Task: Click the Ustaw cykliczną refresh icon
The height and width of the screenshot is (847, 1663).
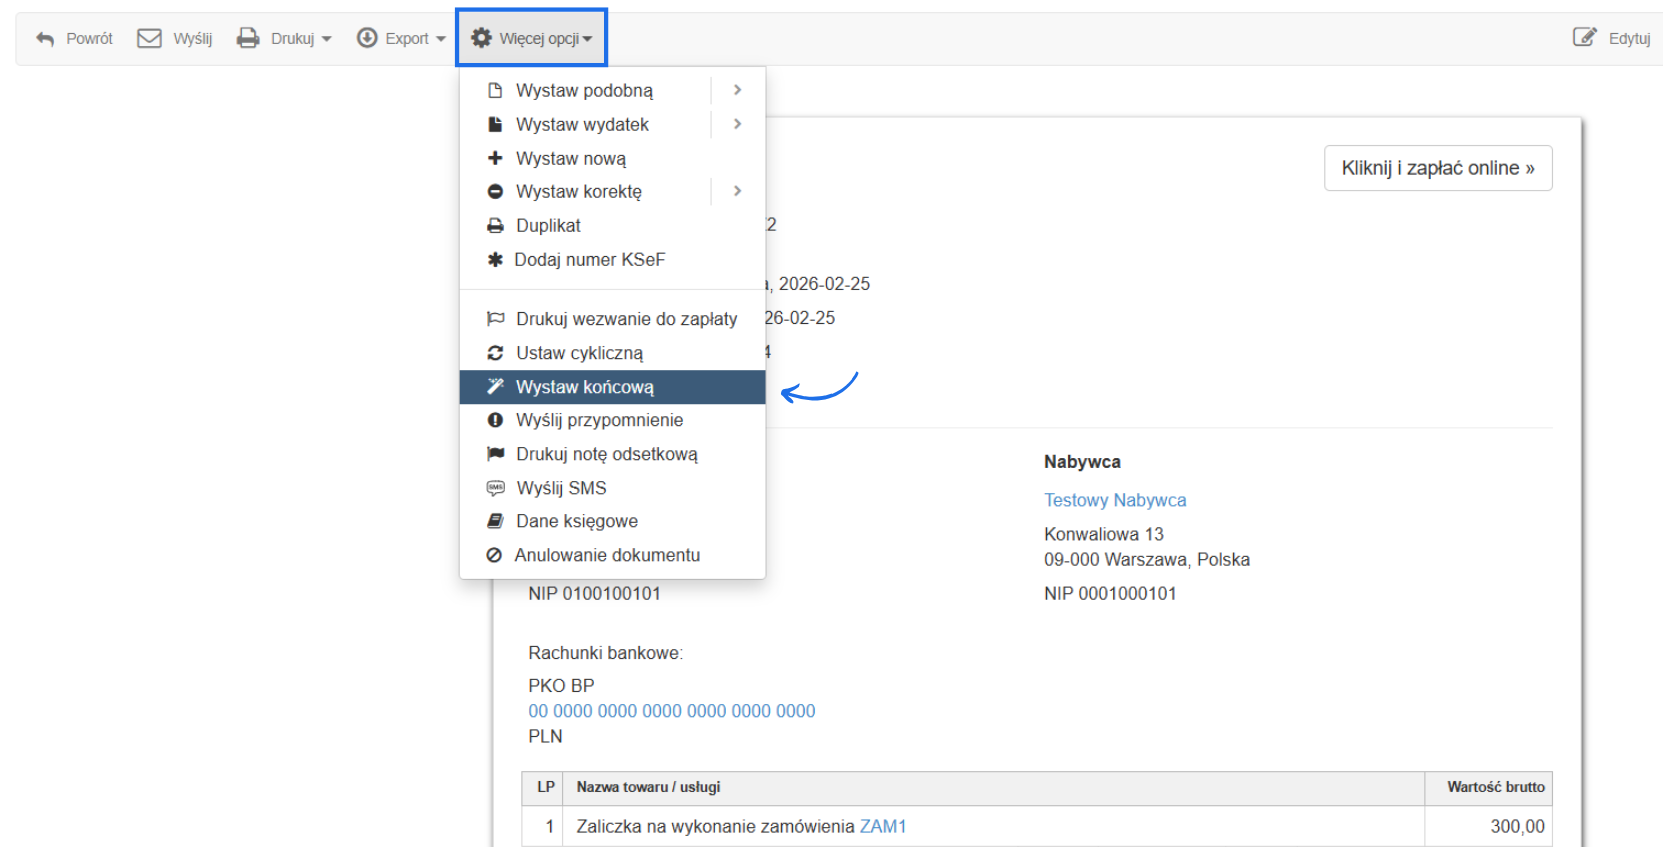Action: (x=495, y=353)
